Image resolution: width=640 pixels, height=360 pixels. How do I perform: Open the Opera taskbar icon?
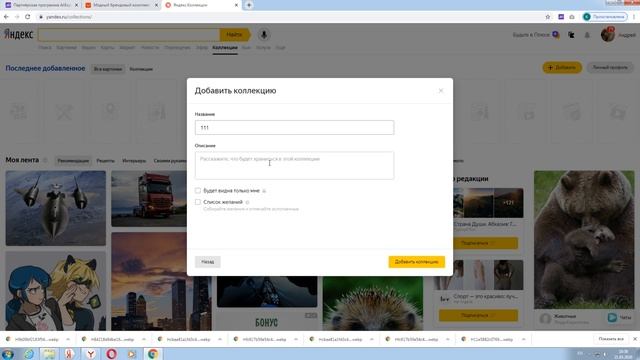[x=111, y=354]
